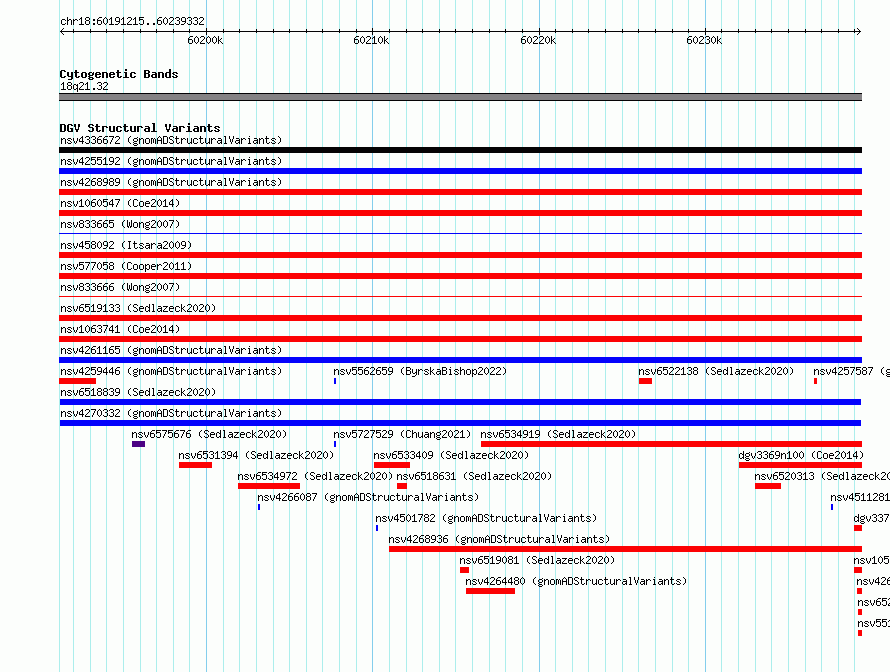The image size is (890, 672).
Task: Select nsv833666 (Wong2007) label
Action: tap(120, 287)
